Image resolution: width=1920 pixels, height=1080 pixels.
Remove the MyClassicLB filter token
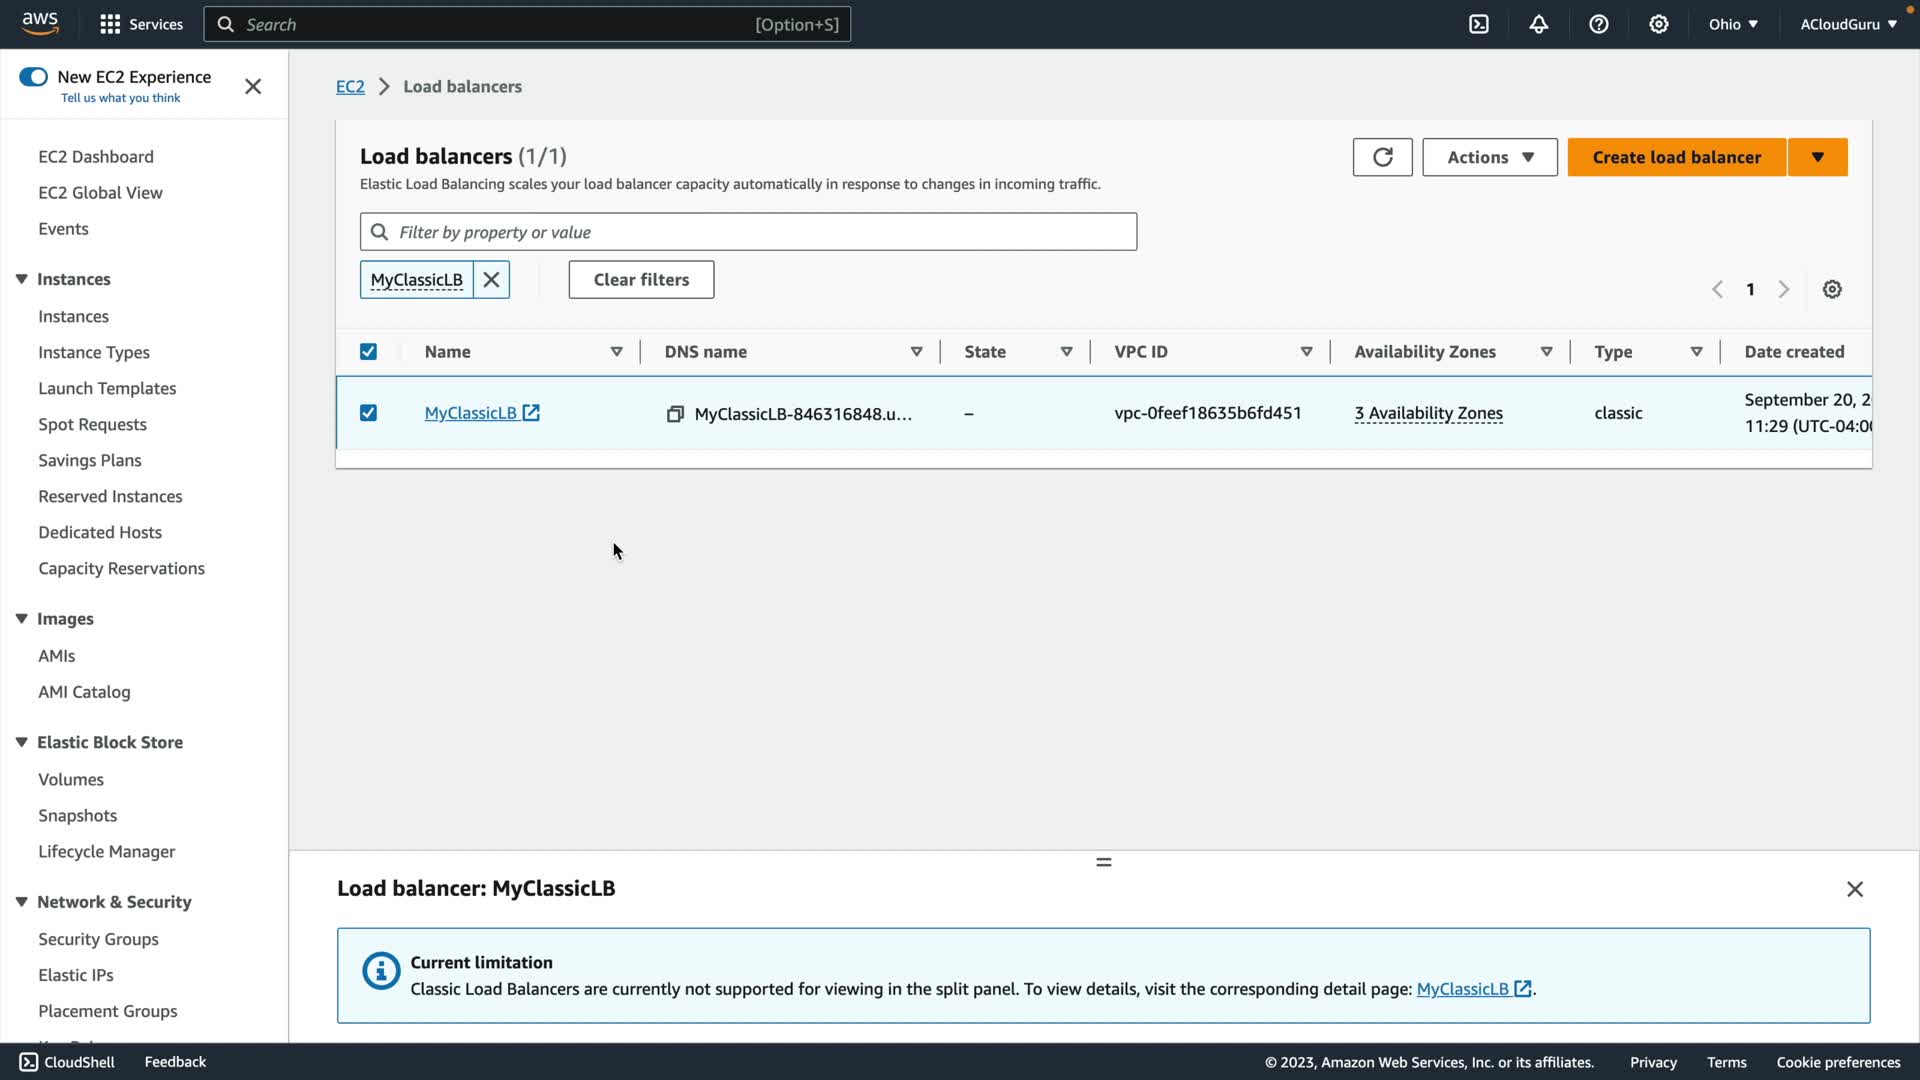(491, 280)
